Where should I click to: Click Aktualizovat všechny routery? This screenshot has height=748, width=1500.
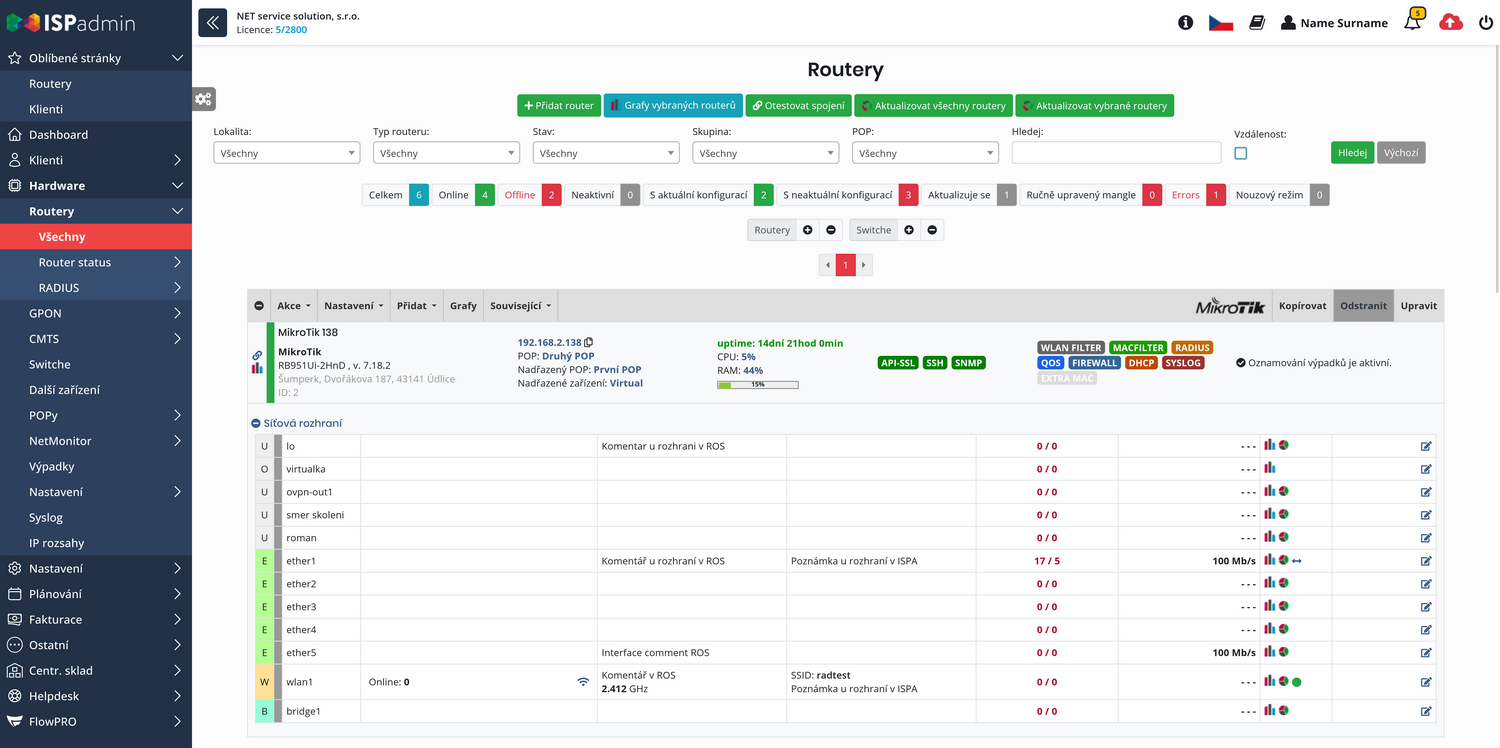[x=933, y=105]
